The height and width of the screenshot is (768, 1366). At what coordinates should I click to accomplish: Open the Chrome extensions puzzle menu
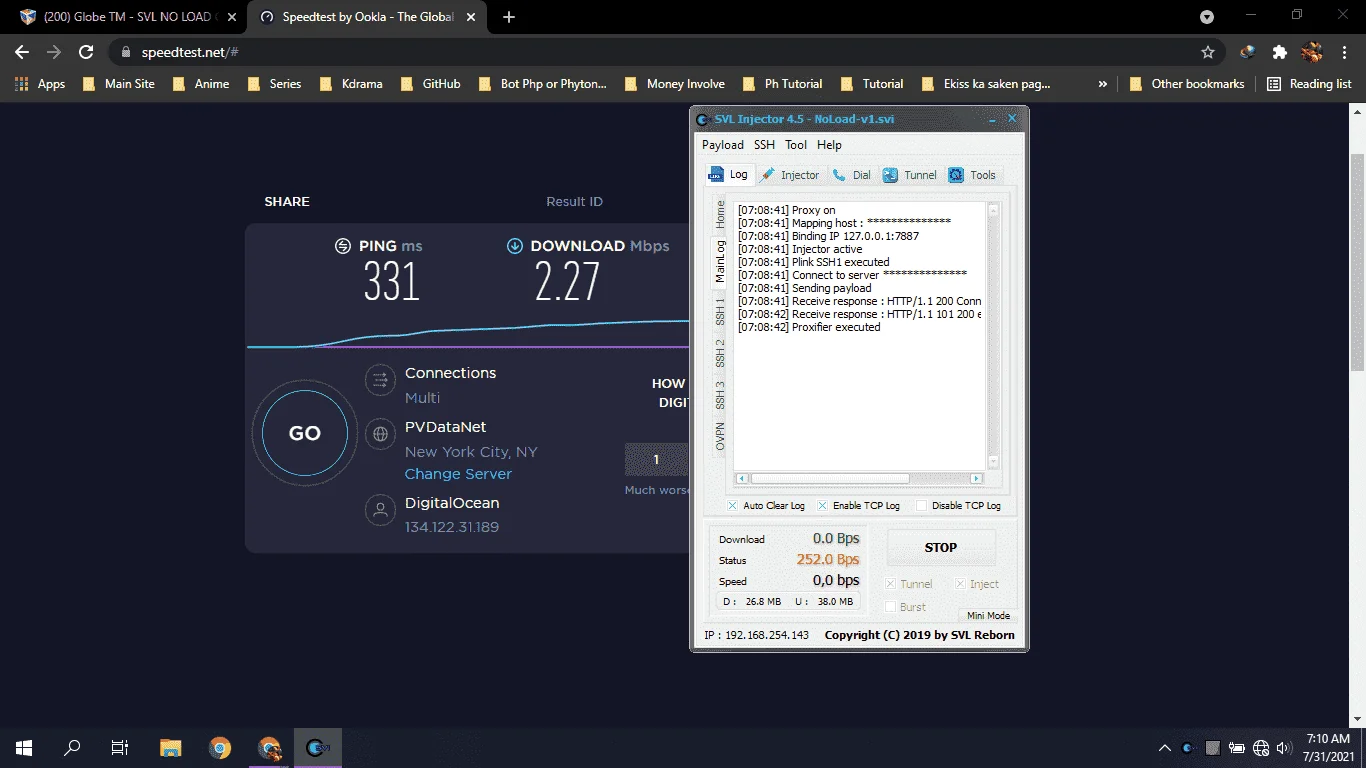1279,52
